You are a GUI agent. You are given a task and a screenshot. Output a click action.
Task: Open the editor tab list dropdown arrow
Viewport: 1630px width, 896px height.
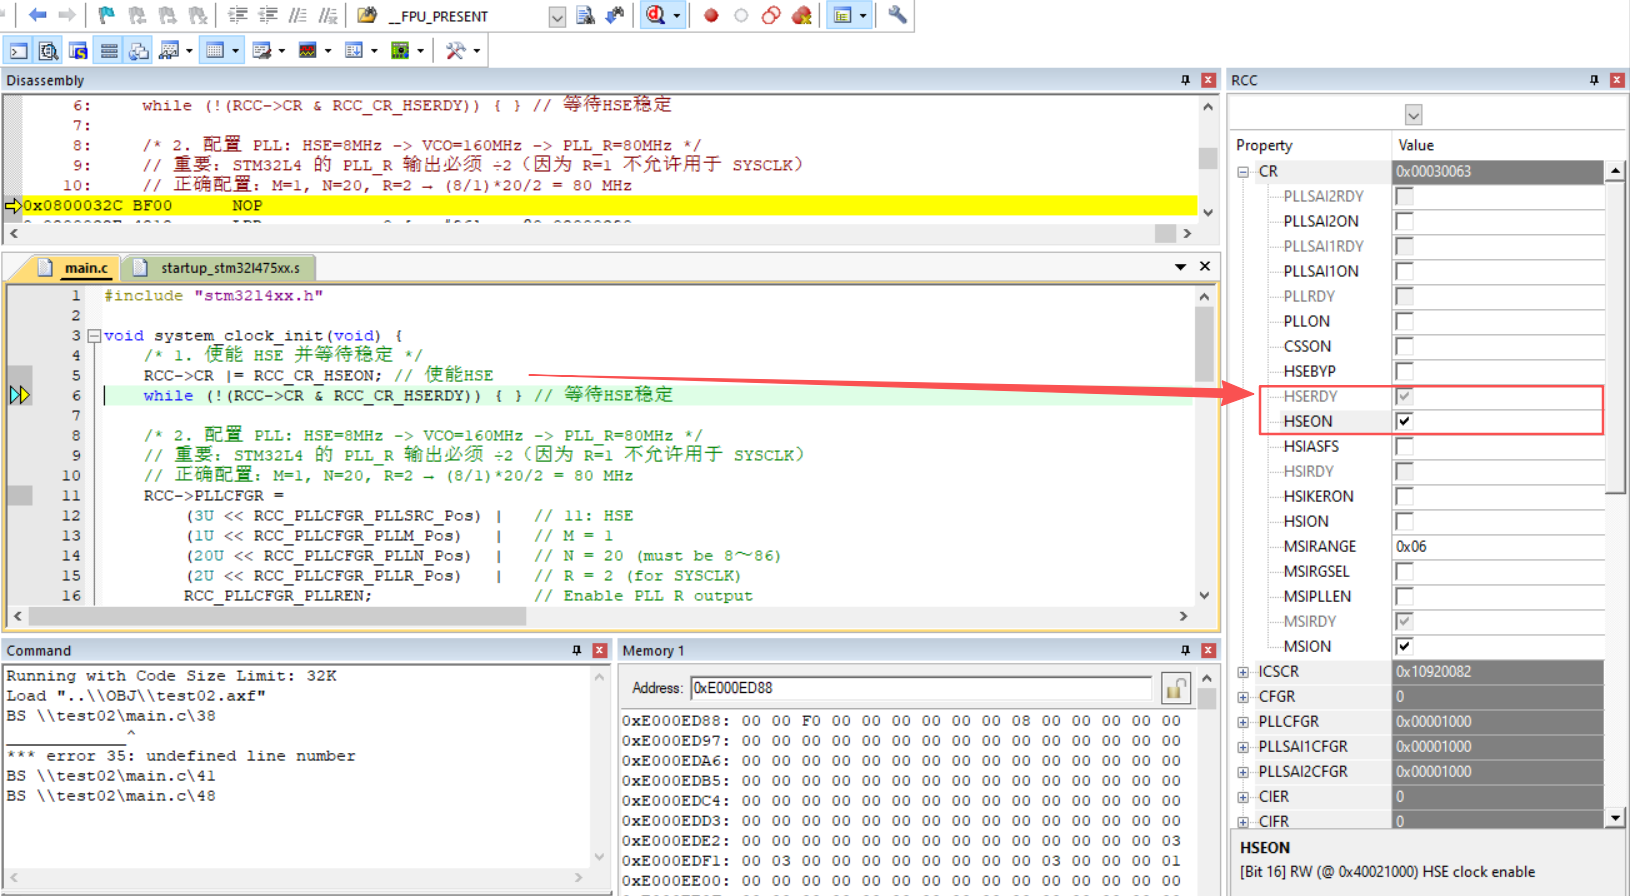(x=1180, y=266)
